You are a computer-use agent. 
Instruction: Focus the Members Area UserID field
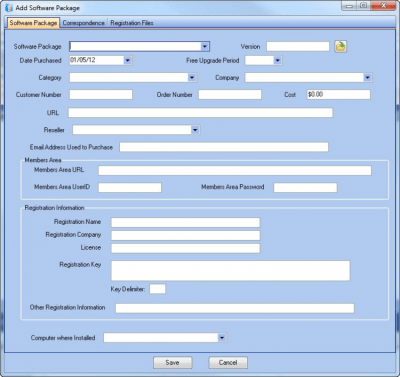click(x=130, y=187)
